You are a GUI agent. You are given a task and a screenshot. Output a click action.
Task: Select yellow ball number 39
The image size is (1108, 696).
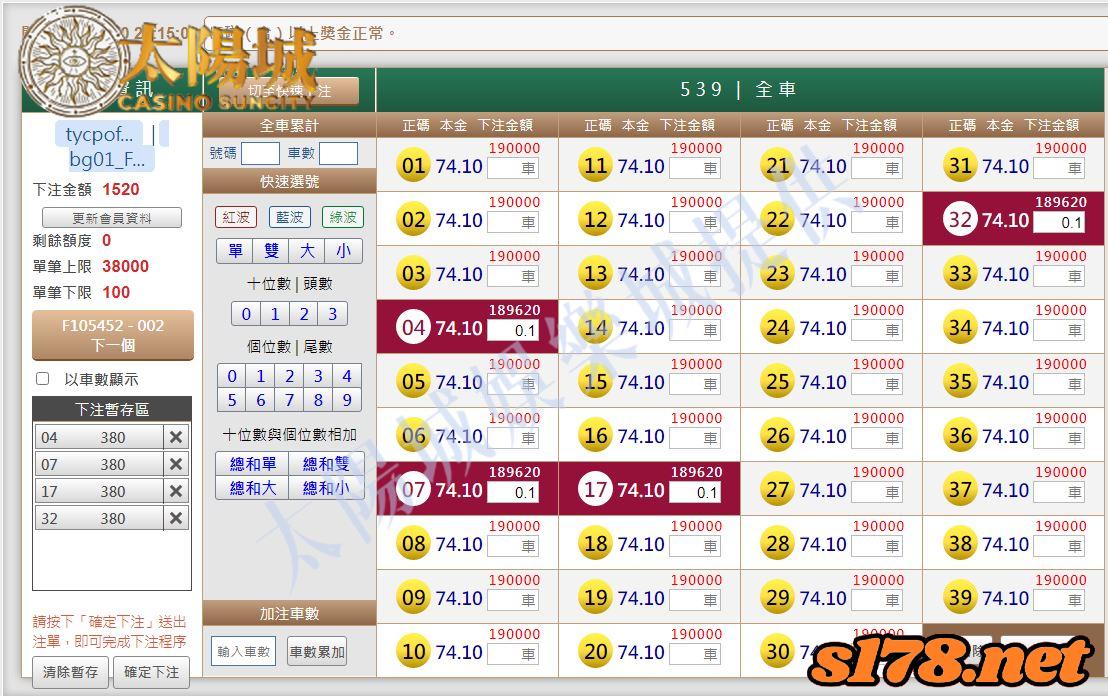pyautogui.click(x=960, y=598)
